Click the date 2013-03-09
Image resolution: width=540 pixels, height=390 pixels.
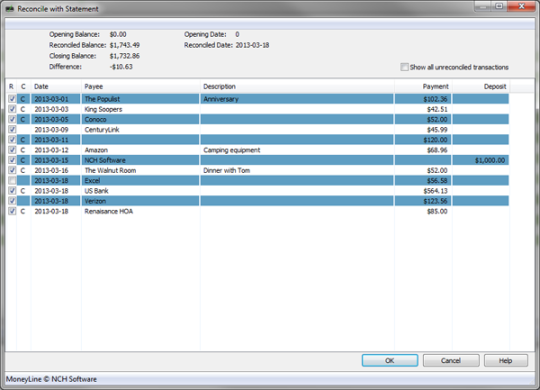(x=51, y=130)
